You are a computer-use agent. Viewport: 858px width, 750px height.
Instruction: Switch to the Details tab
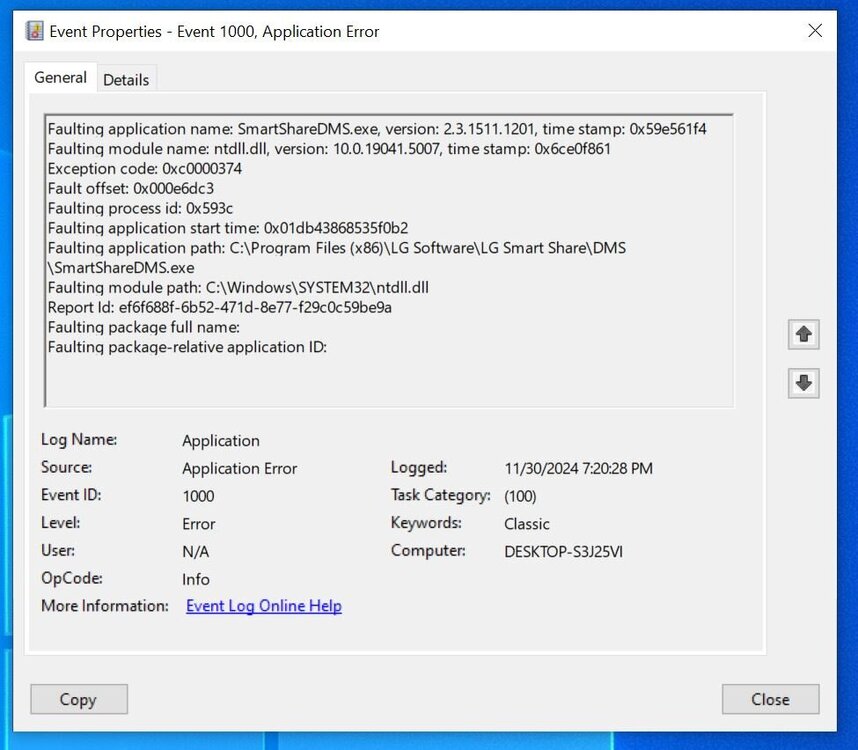click(x=126, y=80)
